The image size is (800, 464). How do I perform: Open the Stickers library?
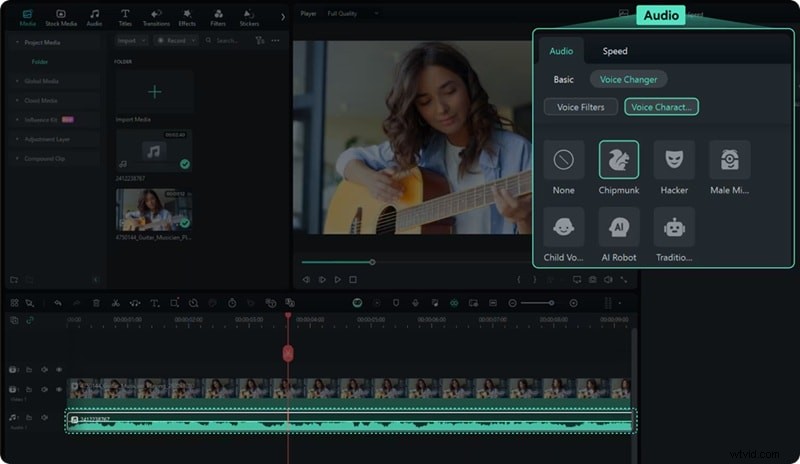(x=250, y=16)
